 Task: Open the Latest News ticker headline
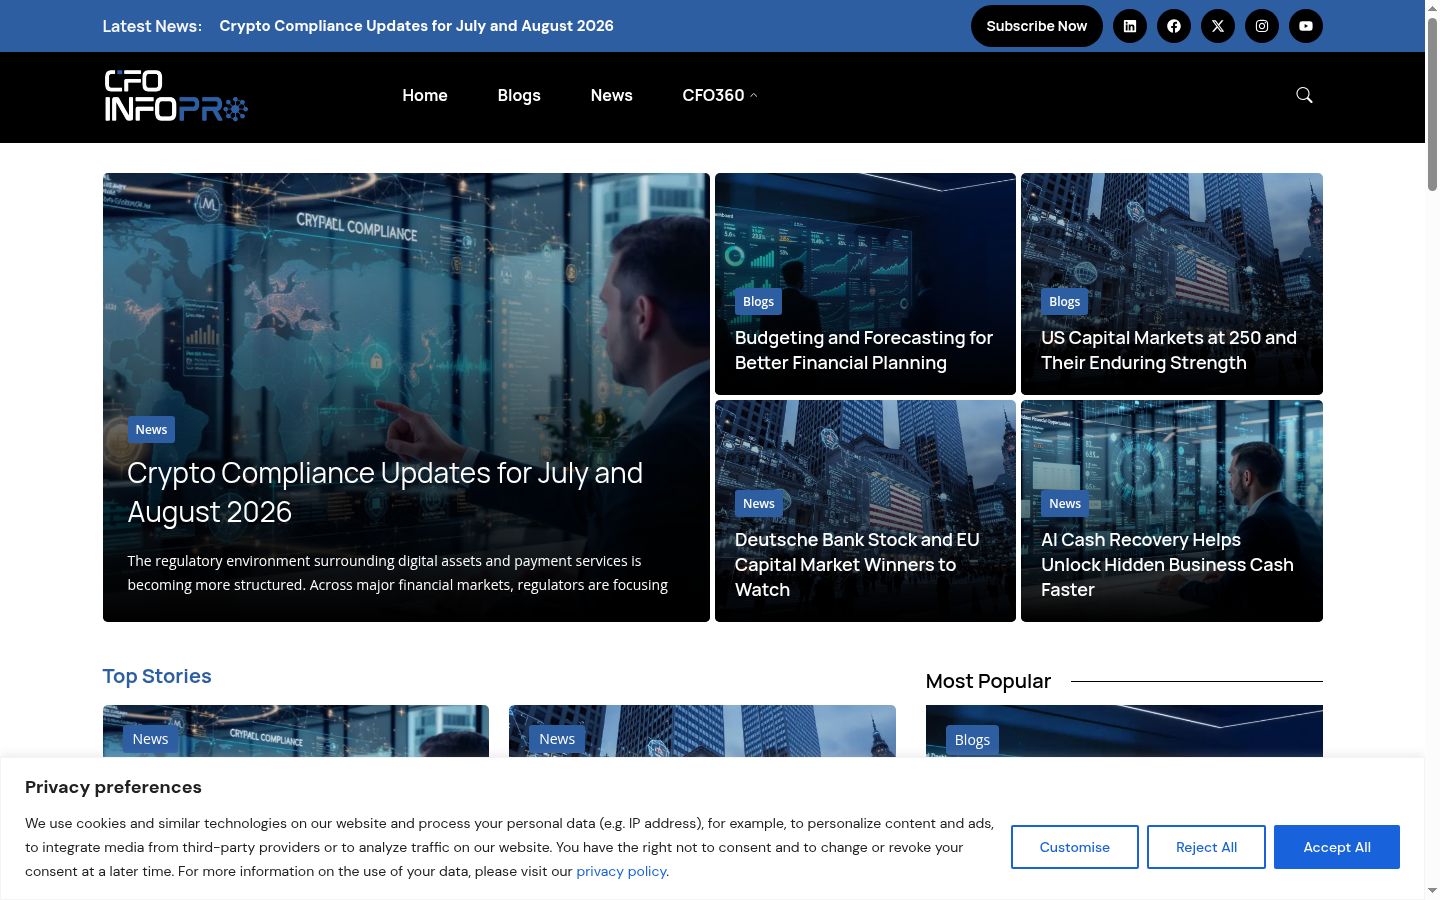pos(416,26)
